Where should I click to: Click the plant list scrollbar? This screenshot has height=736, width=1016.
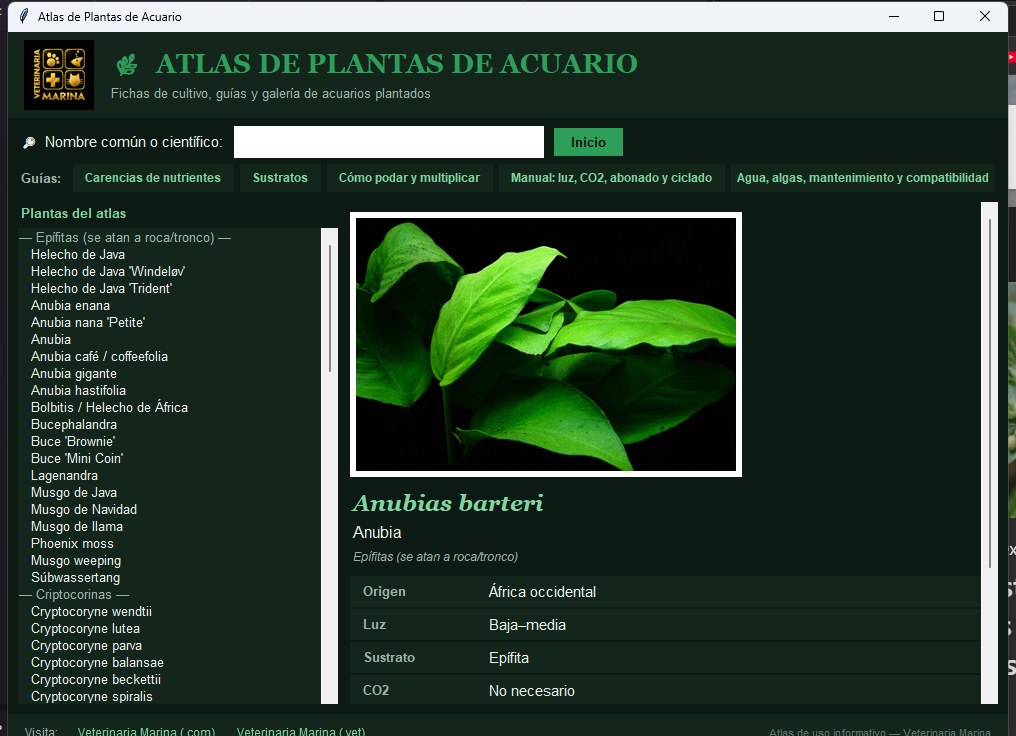[x=330, y=465]
